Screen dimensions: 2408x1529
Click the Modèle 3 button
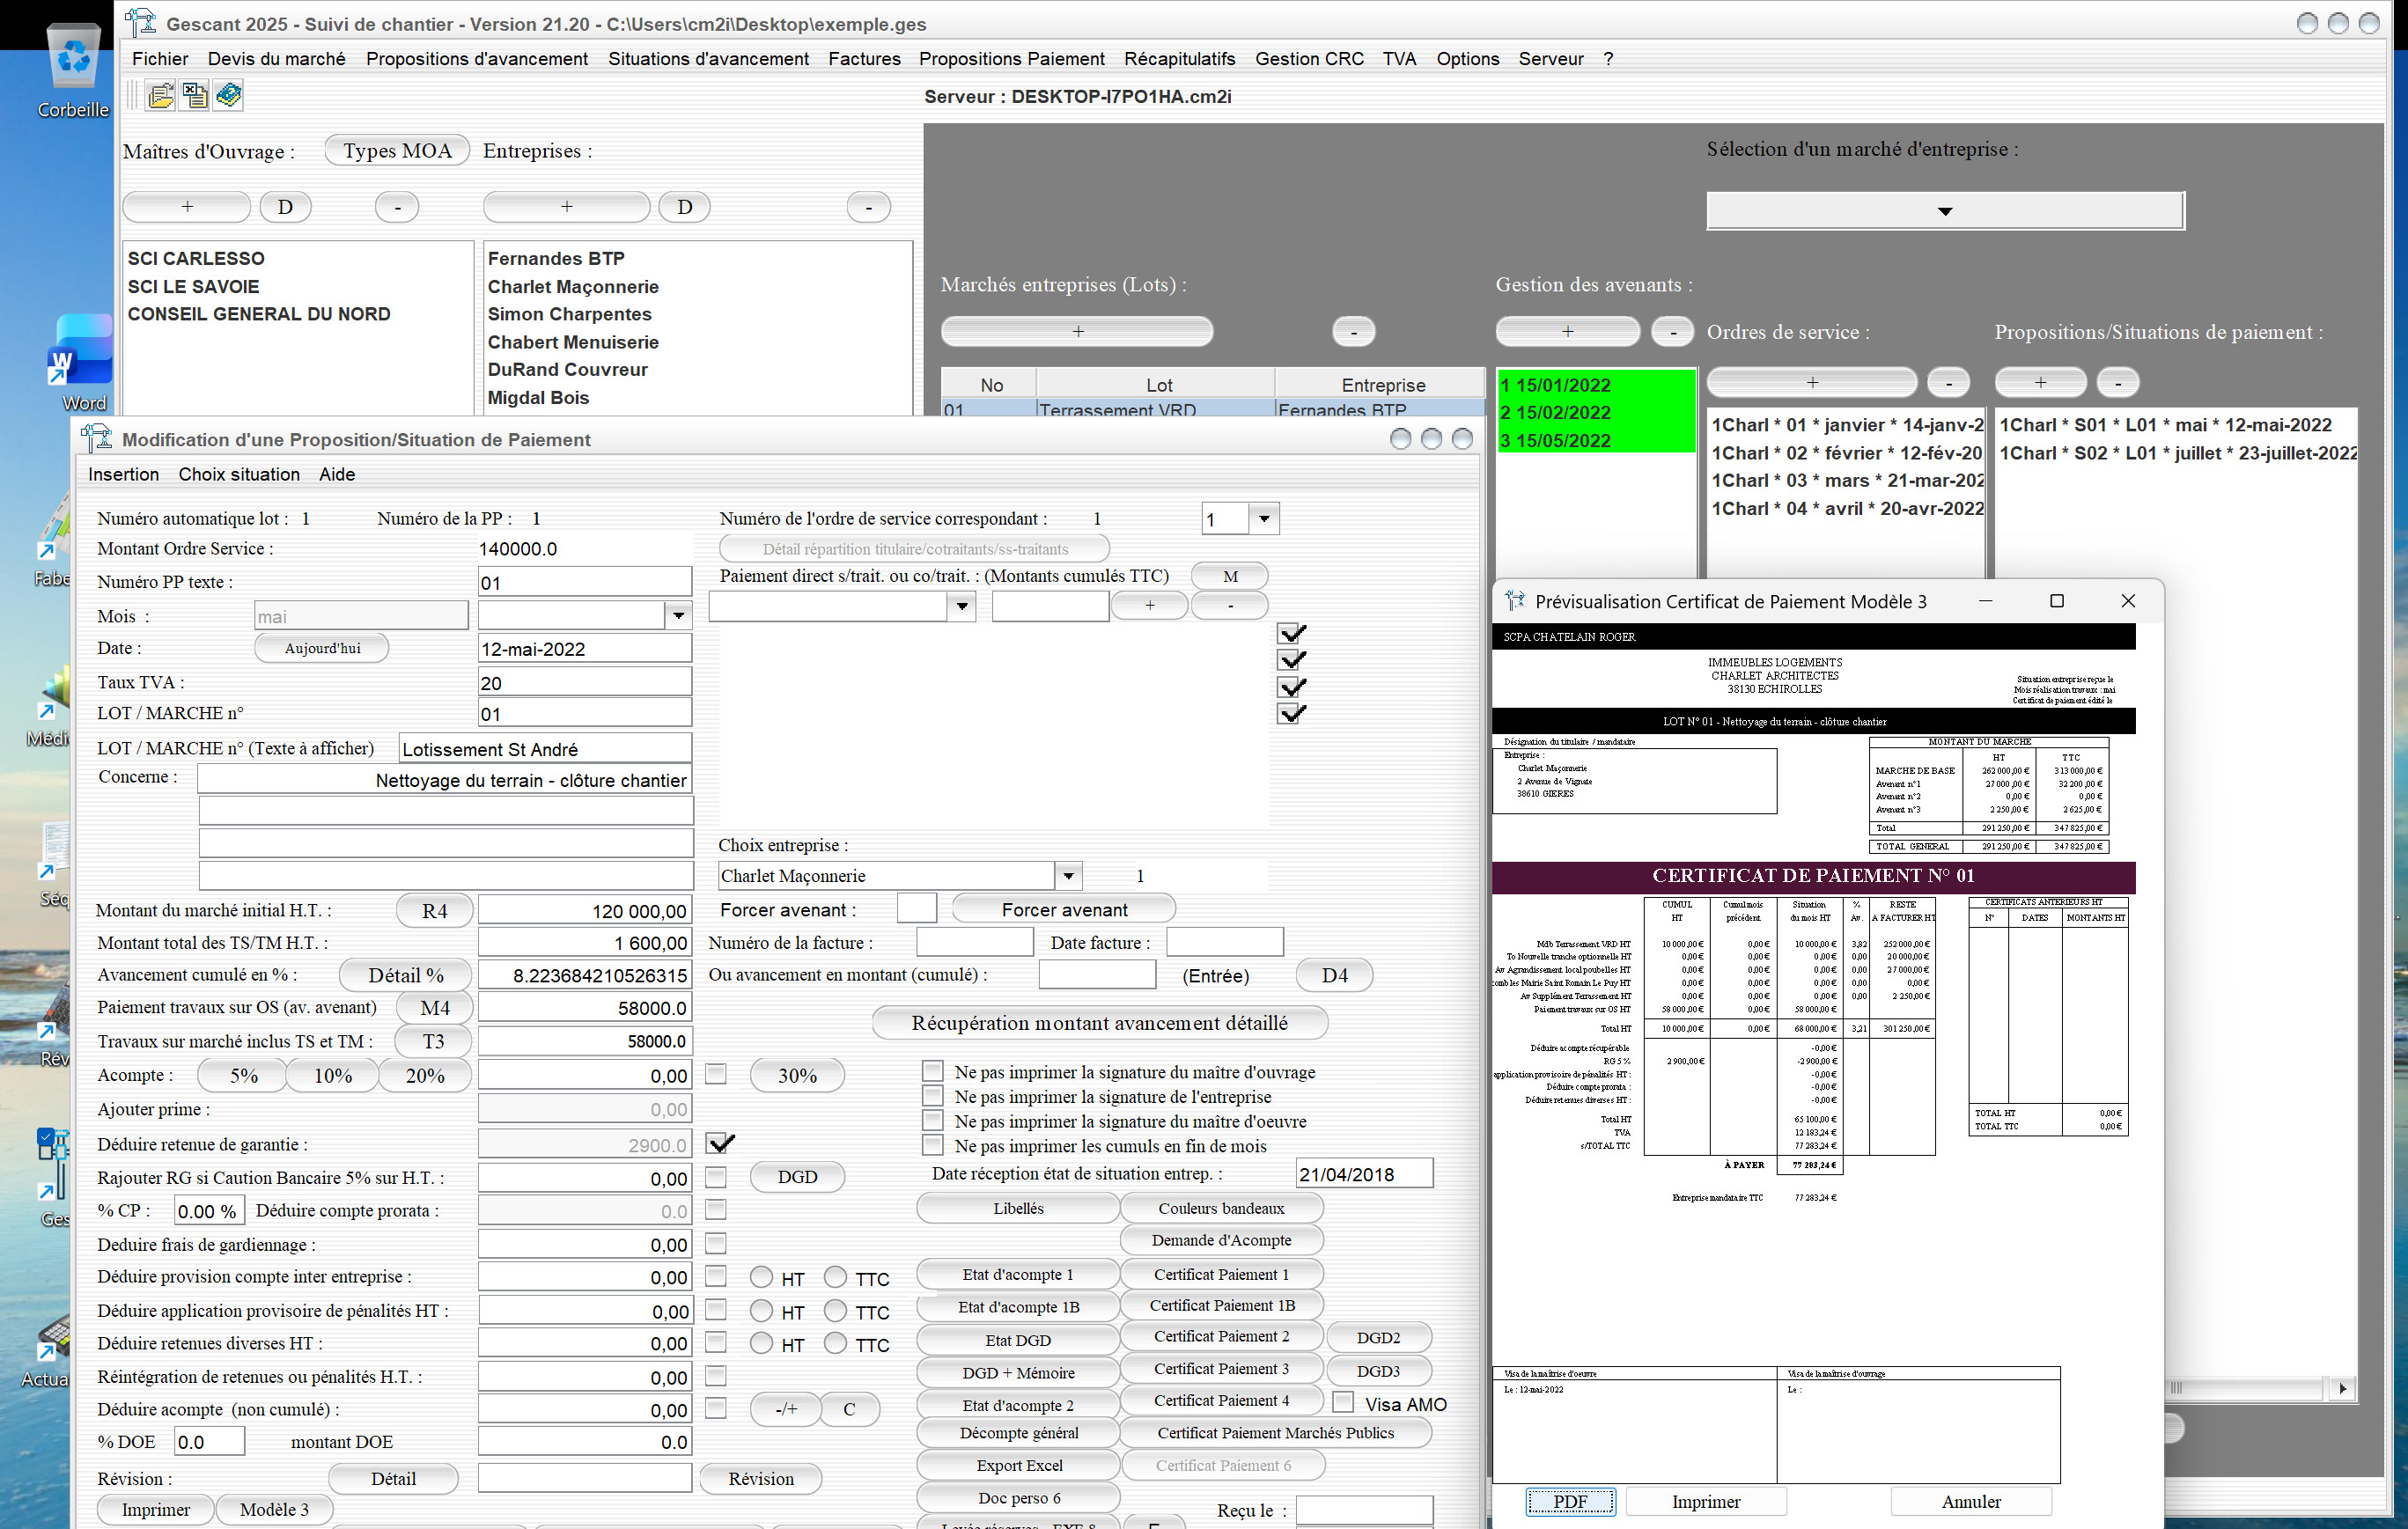(274, 1509)
